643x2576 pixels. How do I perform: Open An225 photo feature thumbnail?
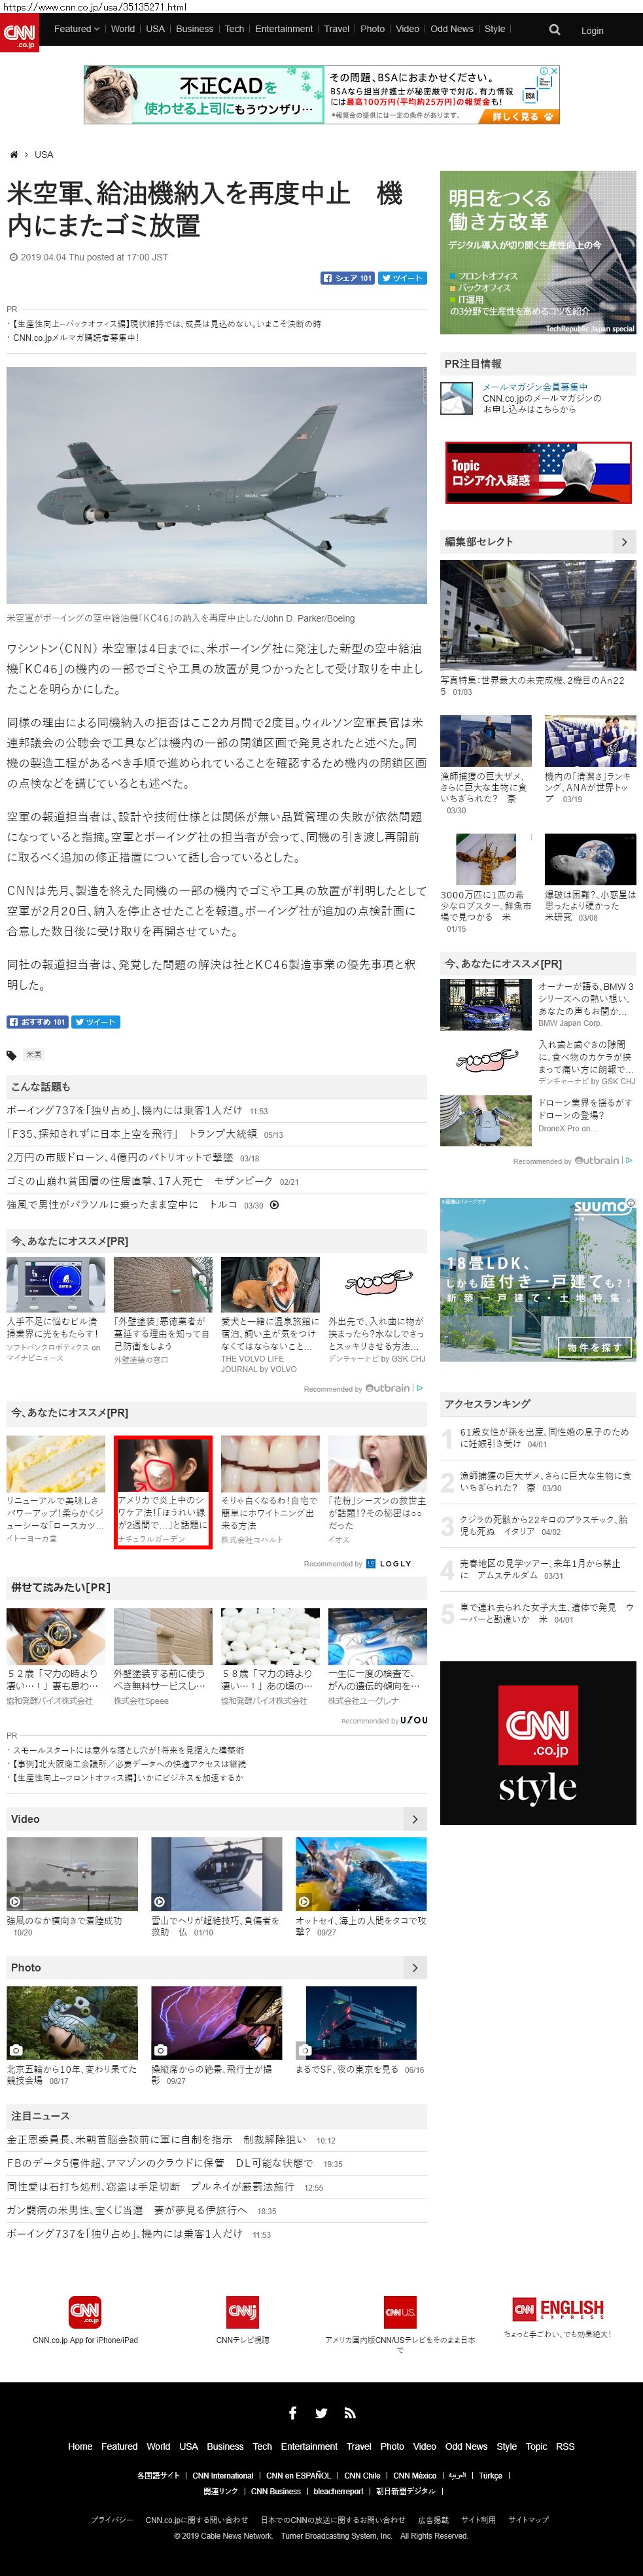pyautogui.click(x=538, y=615)
